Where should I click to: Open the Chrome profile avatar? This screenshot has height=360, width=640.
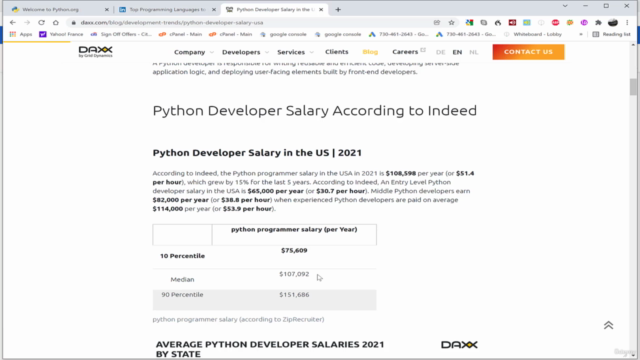[x=613, y=22]
